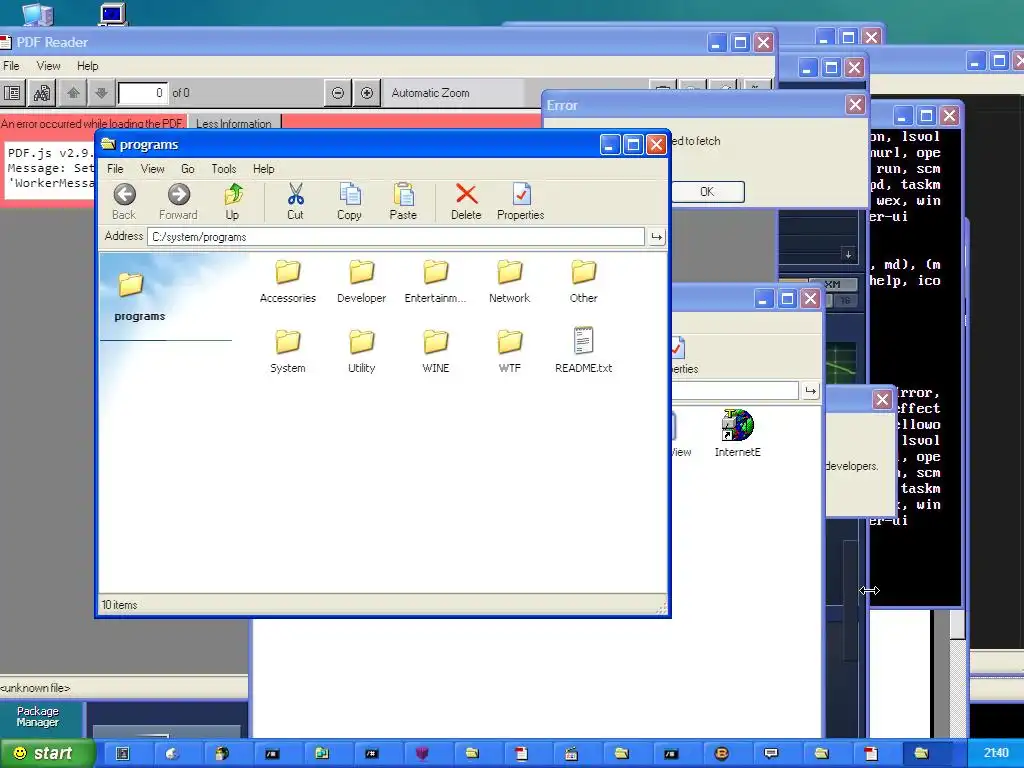Toggle the PDF Reader sidebar
Screen dimensions: 1024x768
[x=12, y=93]
